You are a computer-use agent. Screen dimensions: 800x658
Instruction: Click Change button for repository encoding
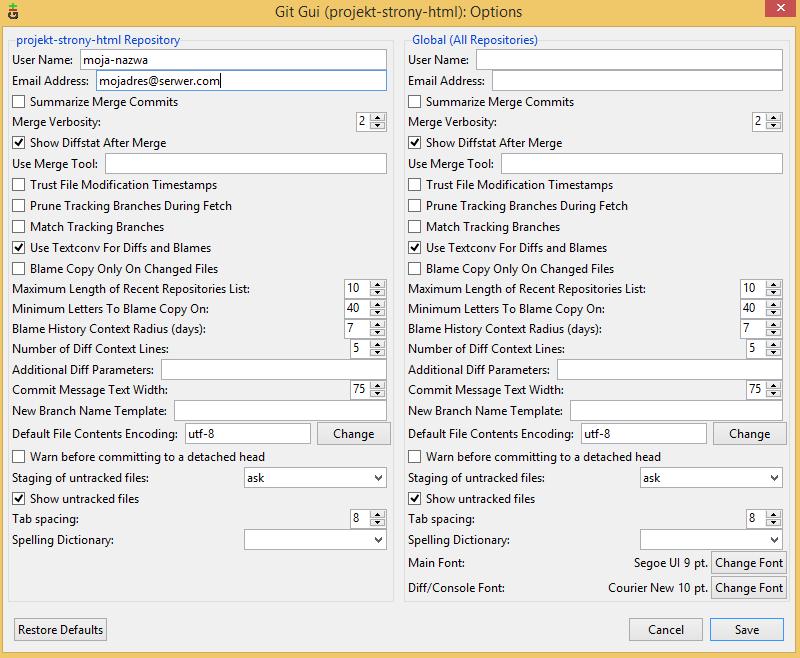pyautogui.click(x=354, y=434)
